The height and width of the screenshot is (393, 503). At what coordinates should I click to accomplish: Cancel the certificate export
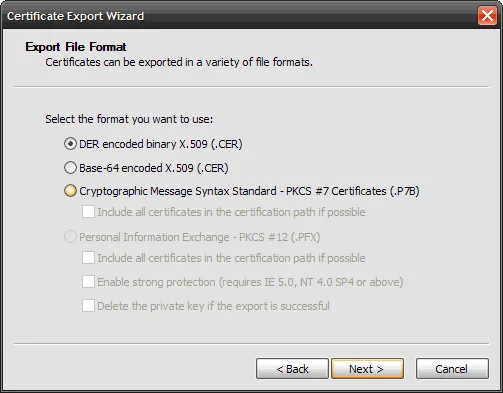[x=452, y=369]
